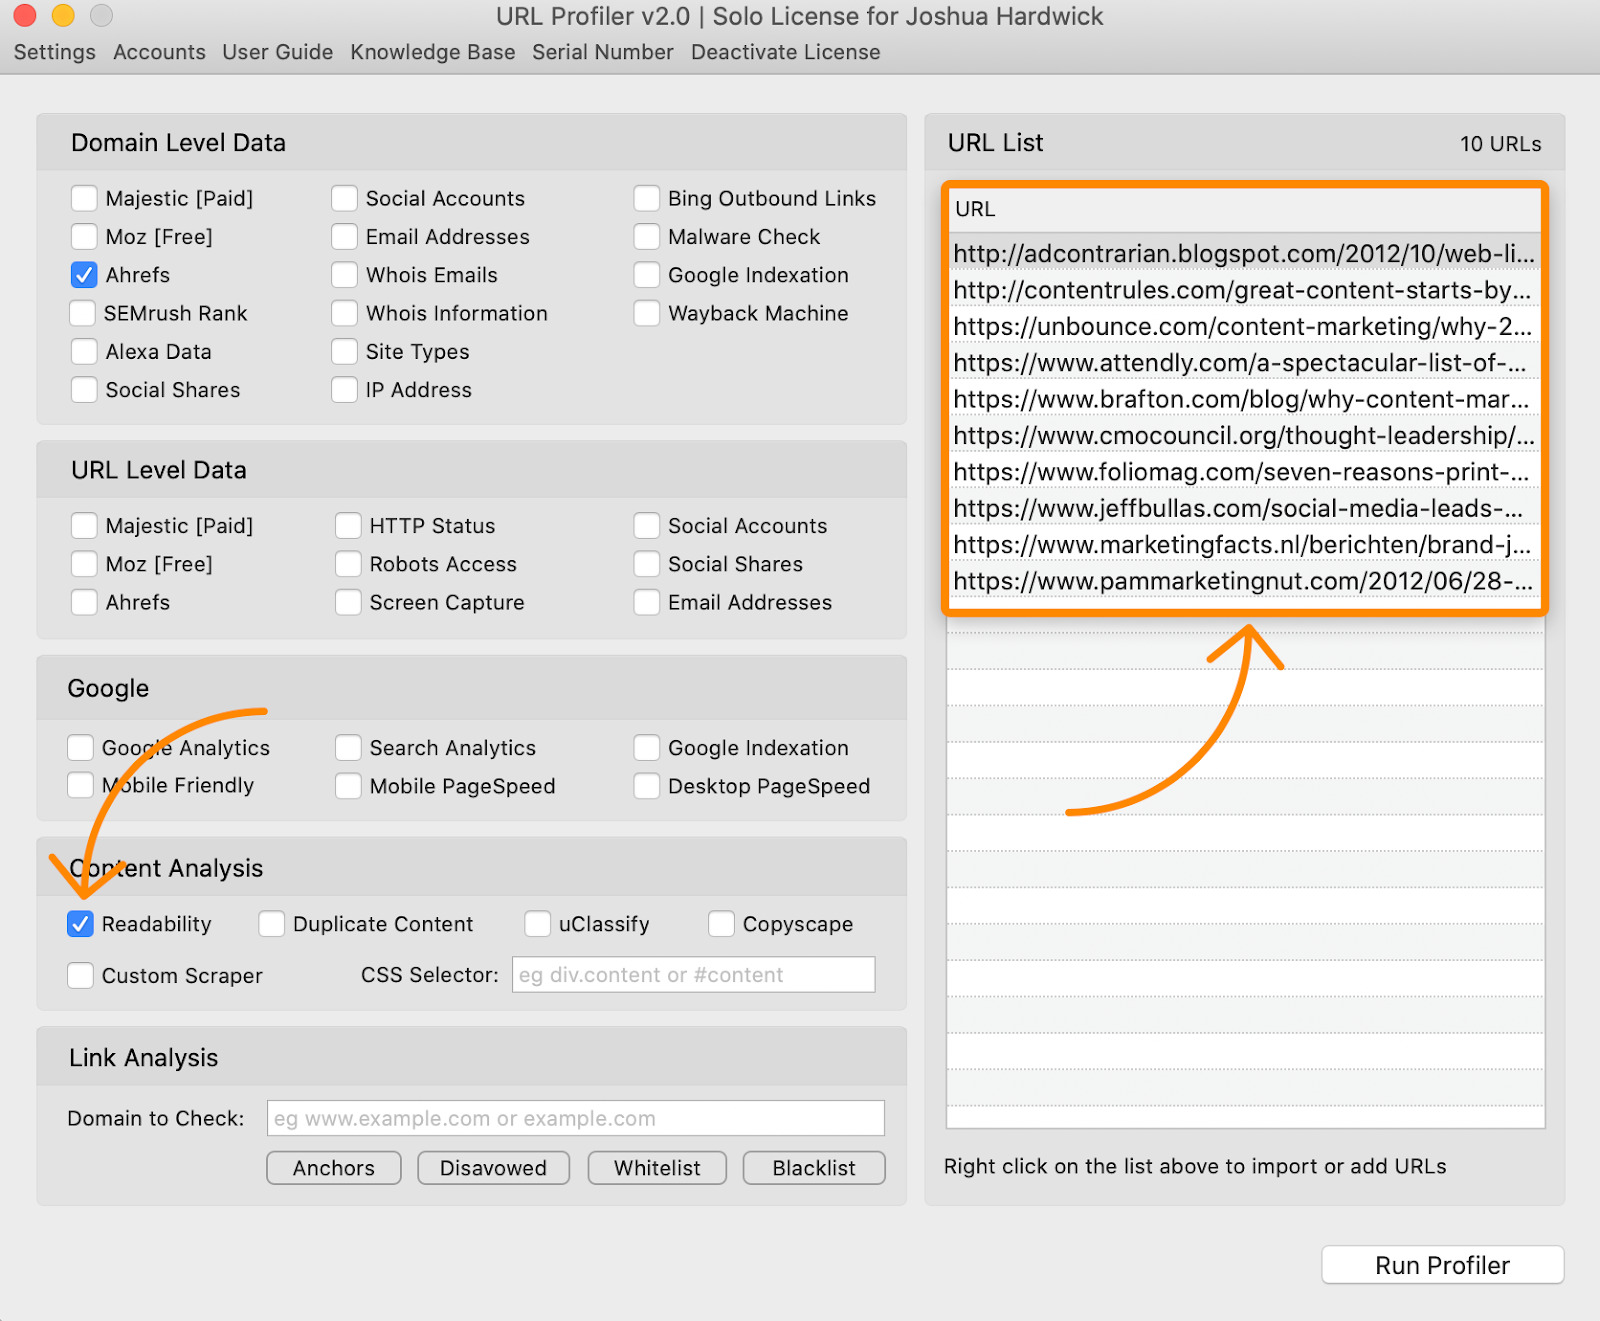The width and height of the screenshot is (1600, 1321).
Task: Check the Wayback Machine option
Action: pyautogui.click(x=646, y=313)
